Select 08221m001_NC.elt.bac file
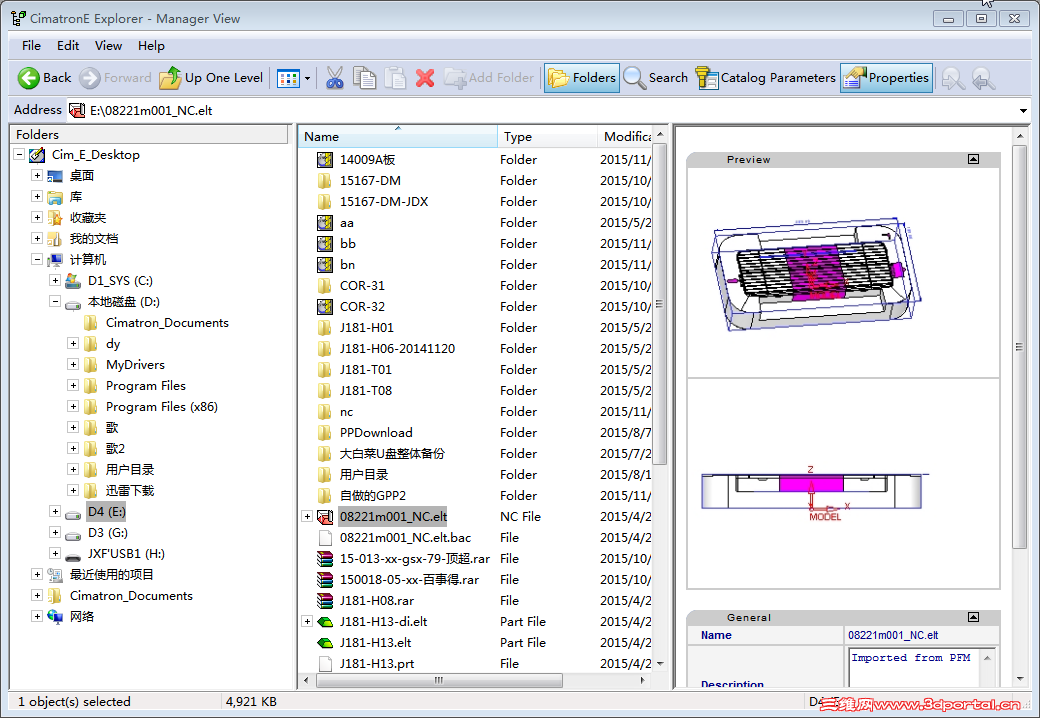This screenshot has width=1040, height=718. (x=405, y=538)
